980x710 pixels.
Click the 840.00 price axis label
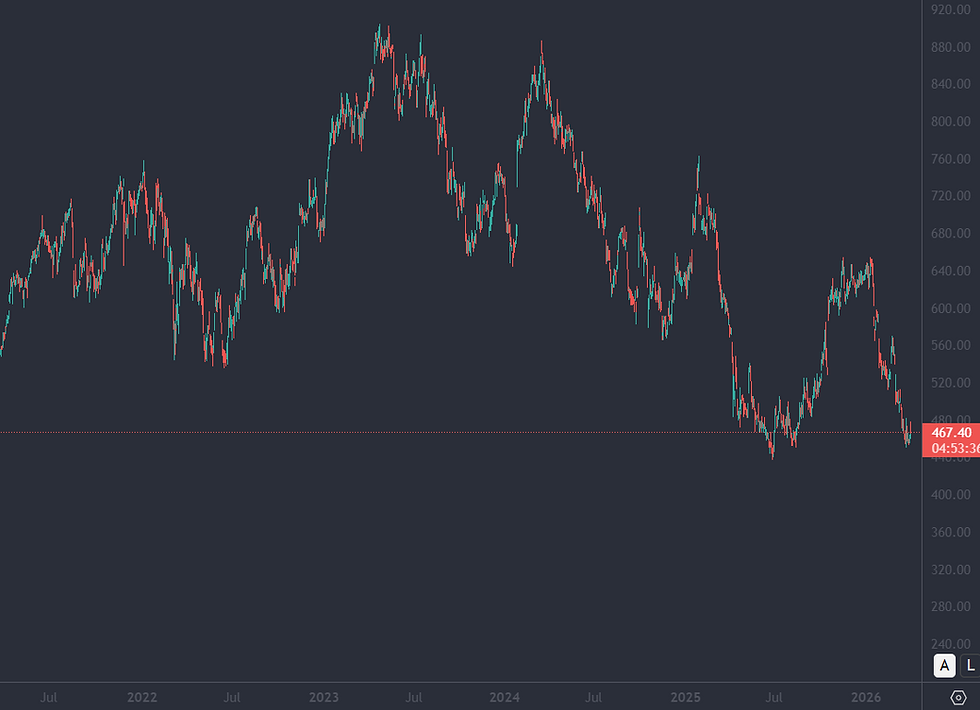point(951,84)
